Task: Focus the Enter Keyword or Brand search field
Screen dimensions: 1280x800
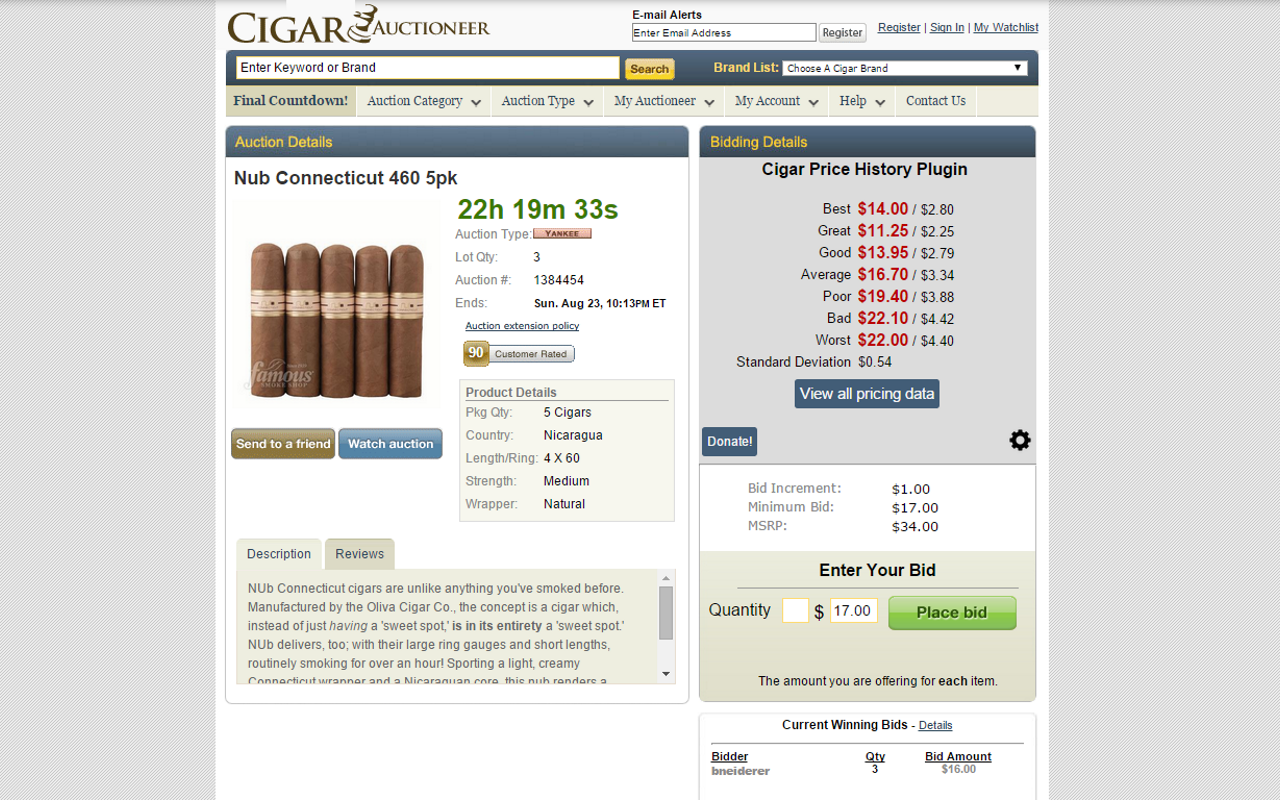Action: (428, 68)
